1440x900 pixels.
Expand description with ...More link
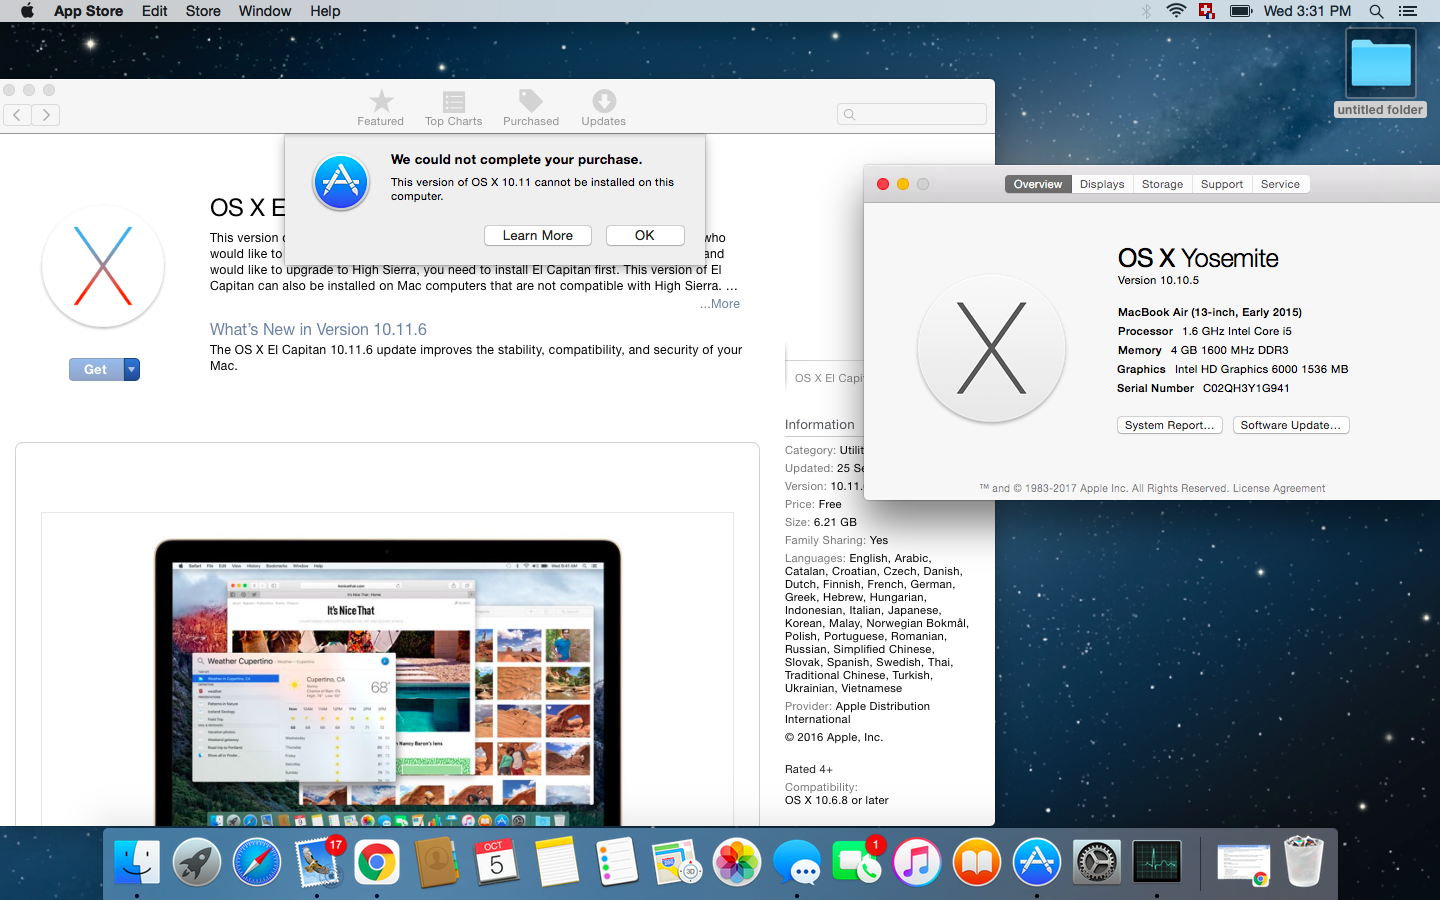(x=720, y=304)
